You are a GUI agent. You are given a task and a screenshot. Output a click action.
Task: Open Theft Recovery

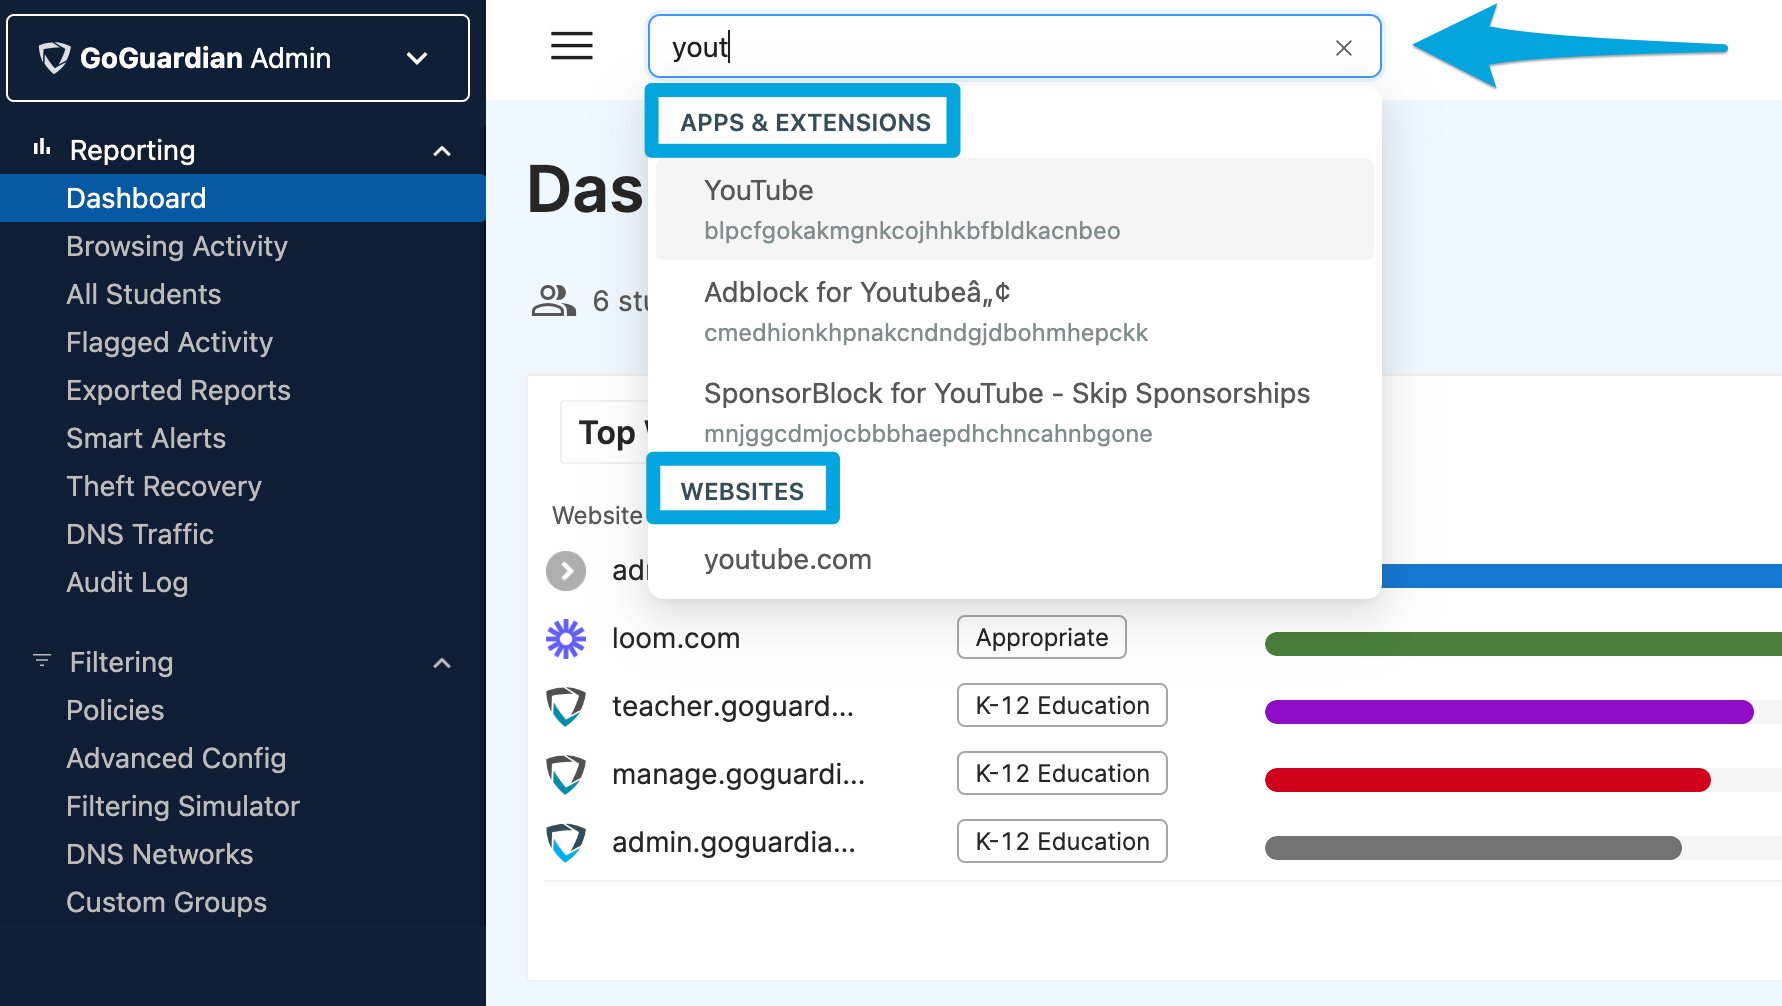(x=164, y=486)
